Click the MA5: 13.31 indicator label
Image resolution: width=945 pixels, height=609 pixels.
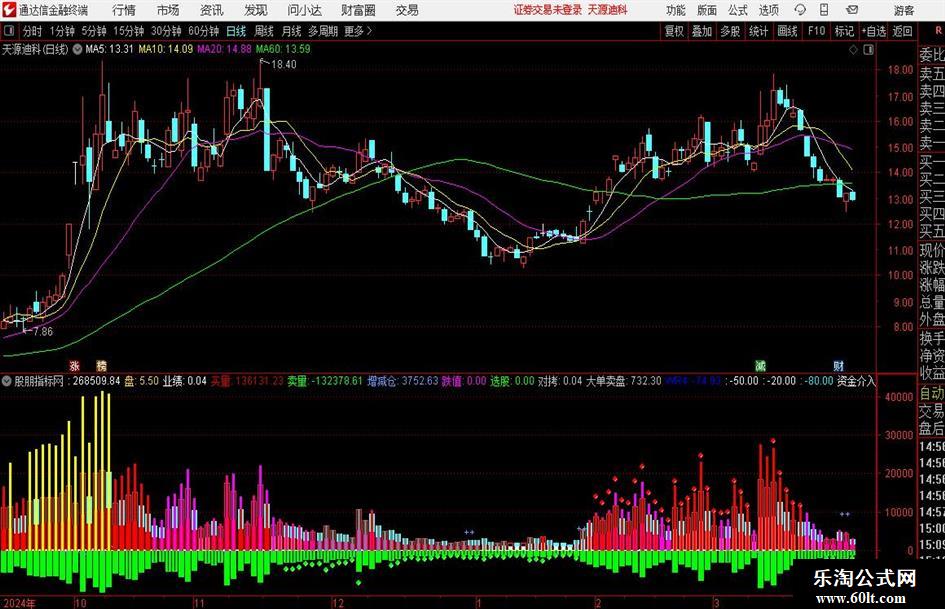[x=109, y=49]
